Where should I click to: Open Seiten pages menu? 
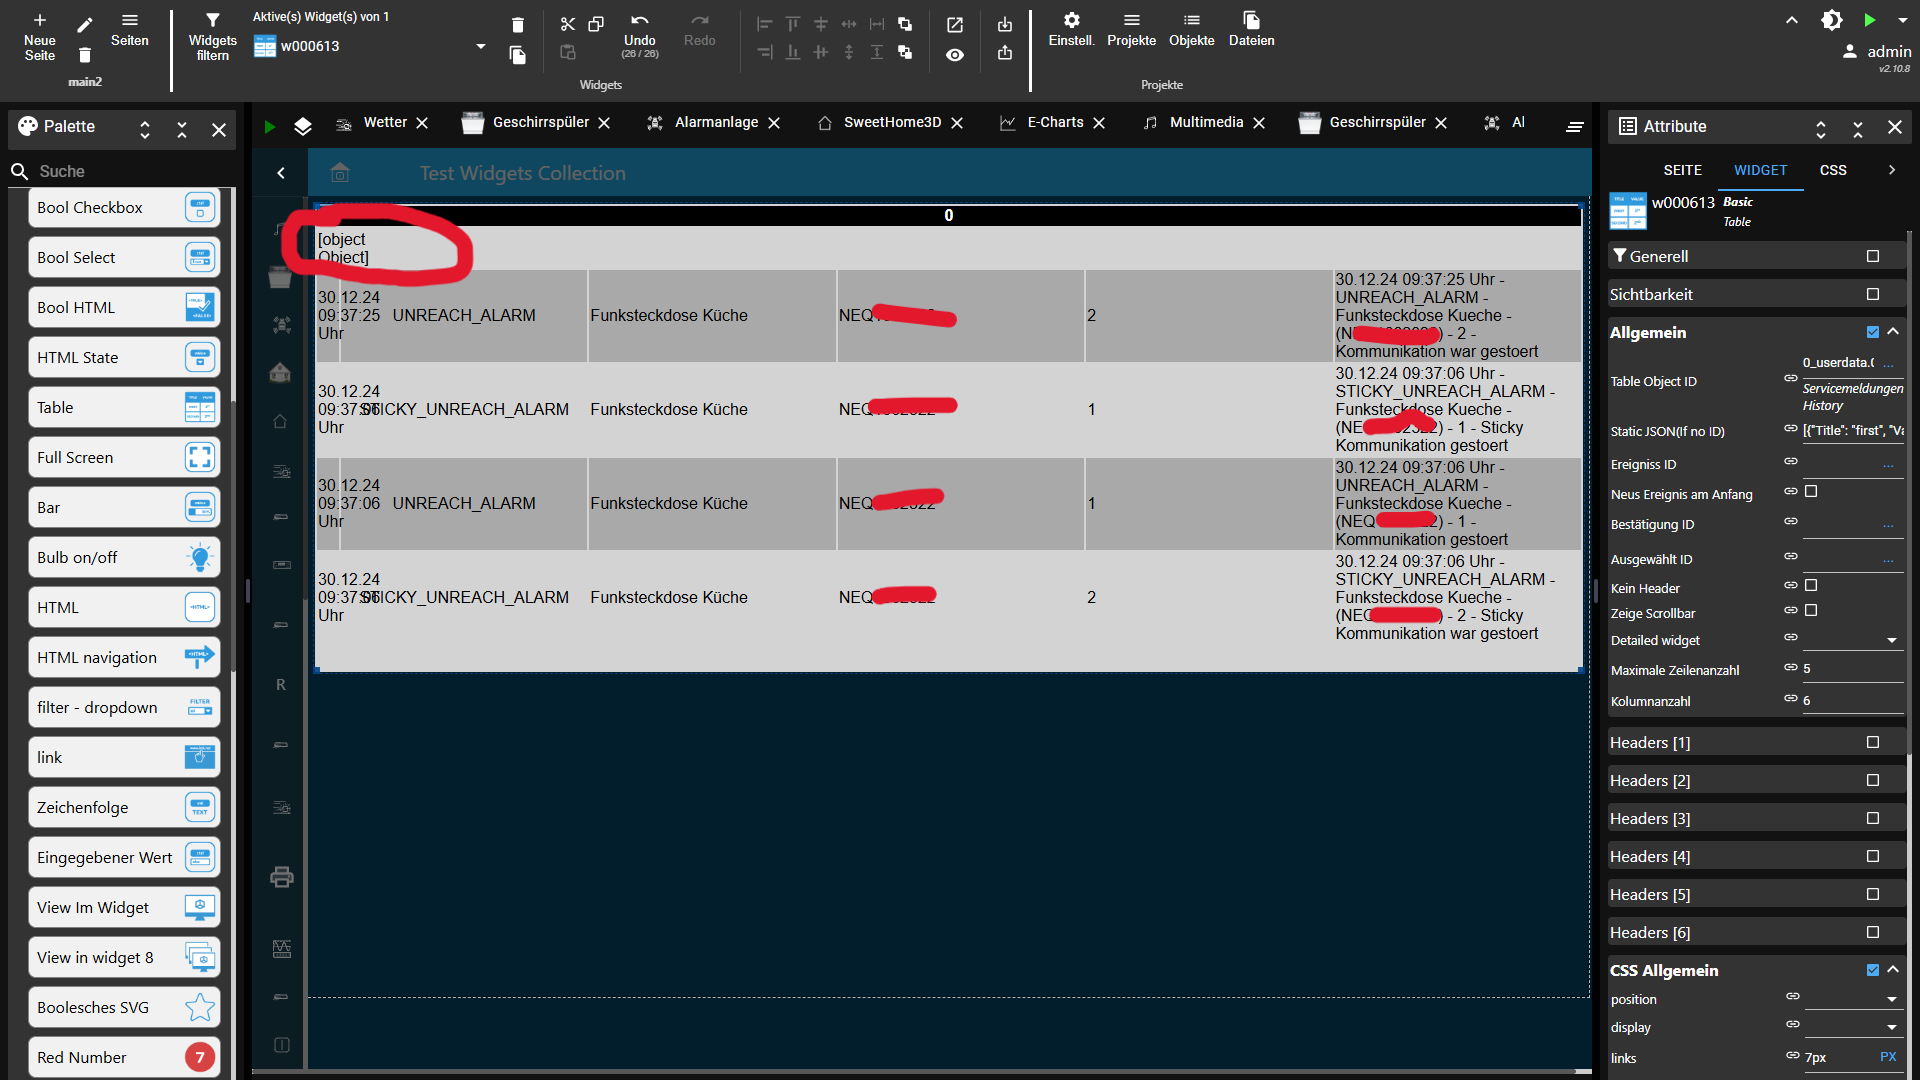coord(130,30)
